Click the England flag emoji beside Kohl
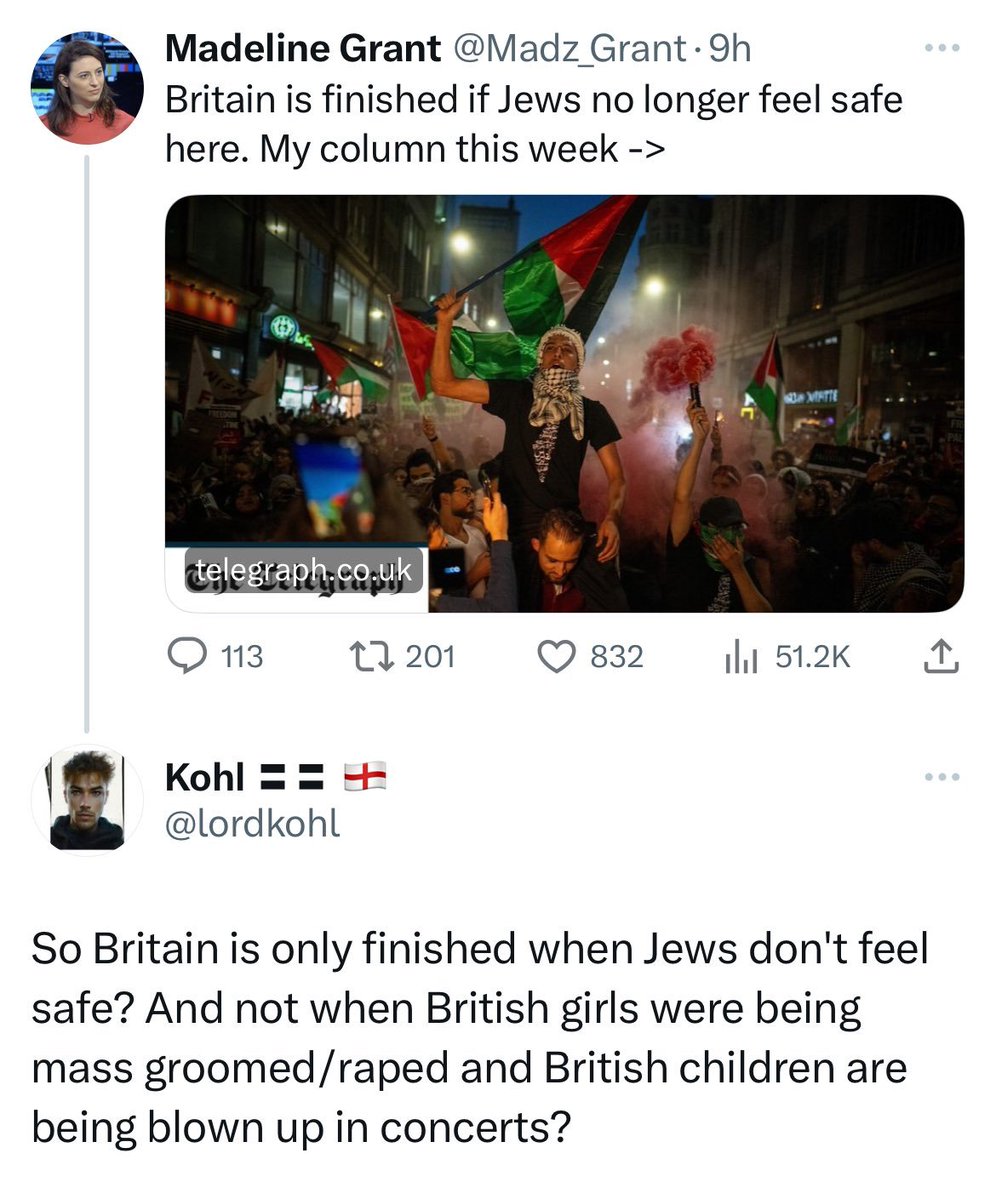996x1199 pixels. point(365,776)
